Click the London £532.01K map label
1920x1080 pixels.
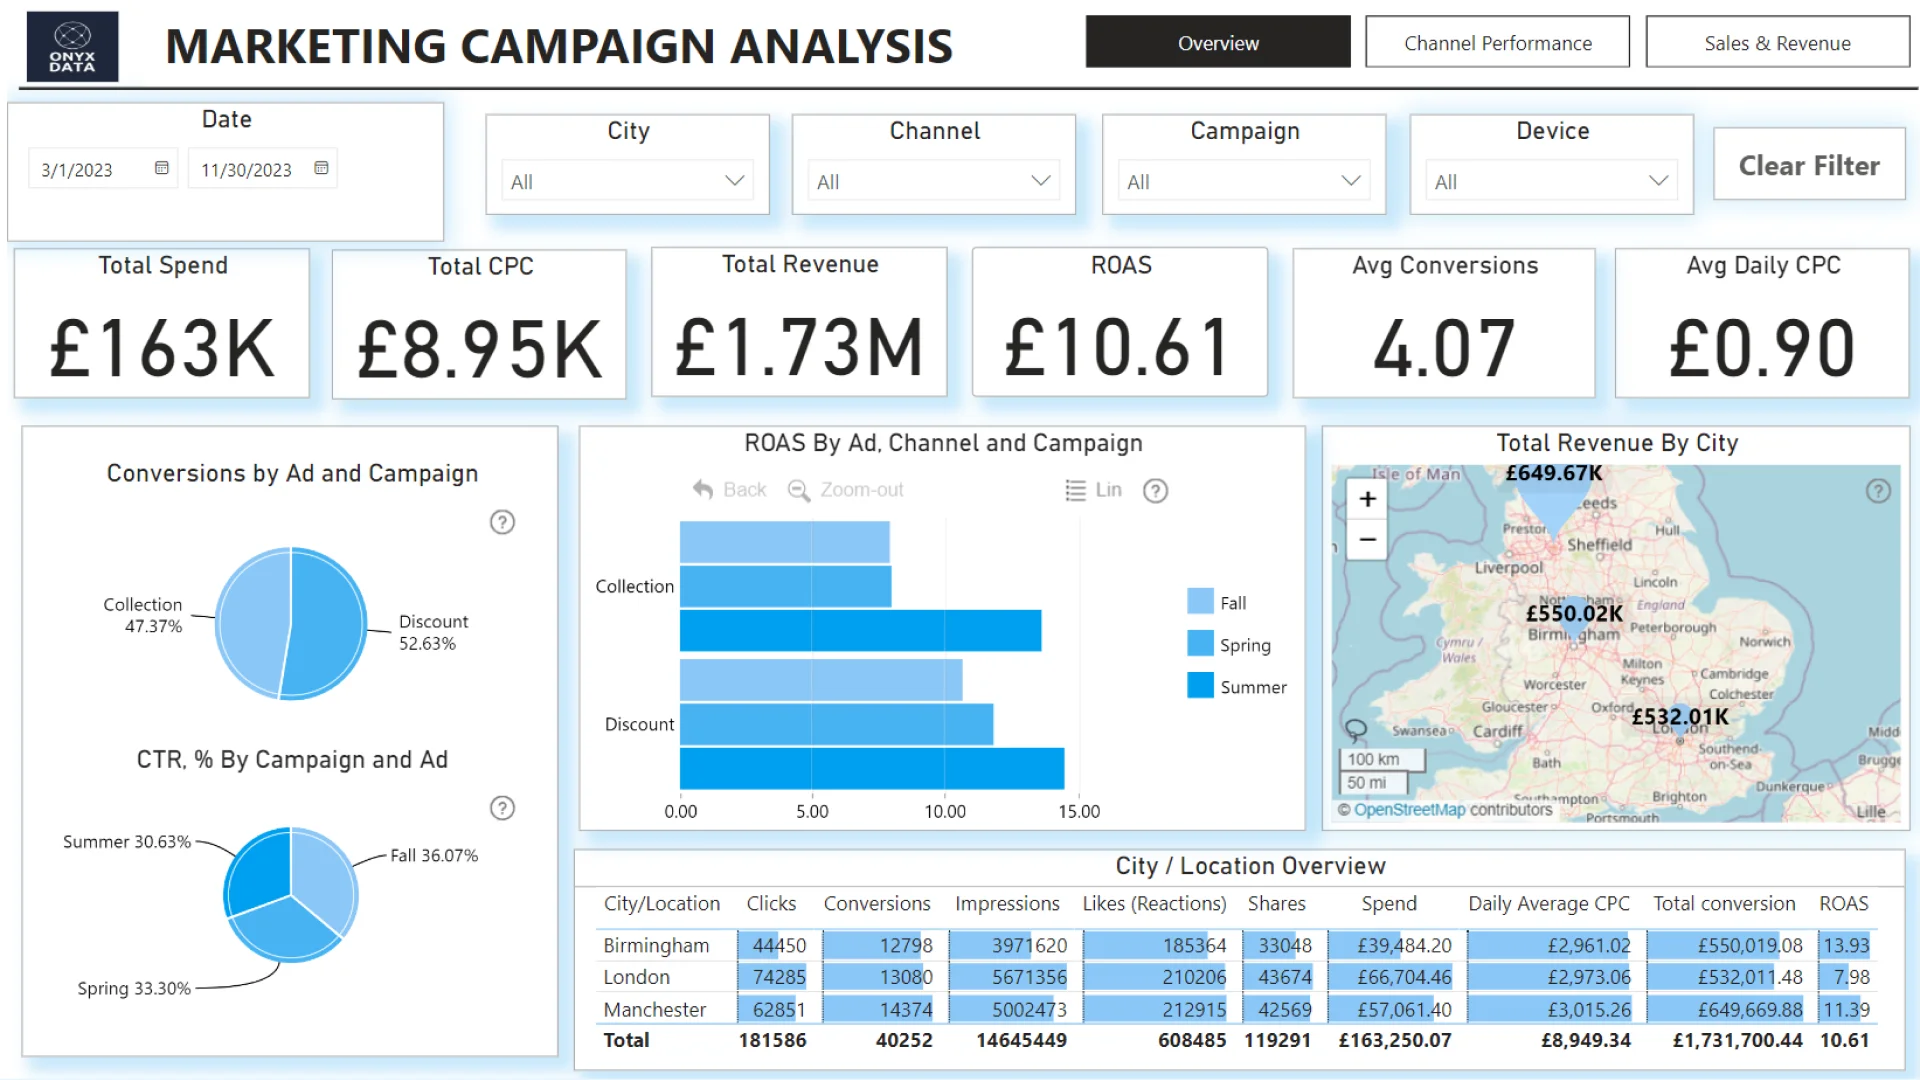[x=1680, y=716]
